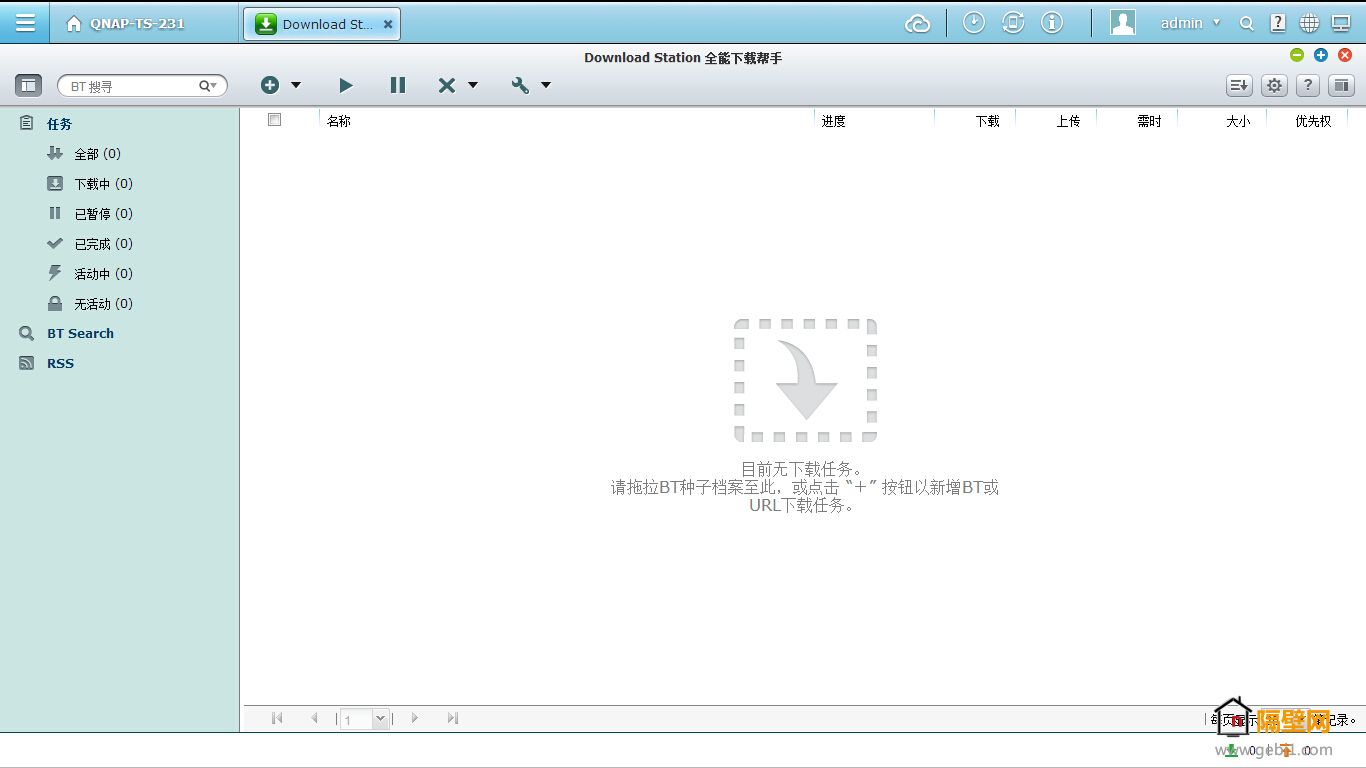Open Download Station help question button

tap(1307, 86)
